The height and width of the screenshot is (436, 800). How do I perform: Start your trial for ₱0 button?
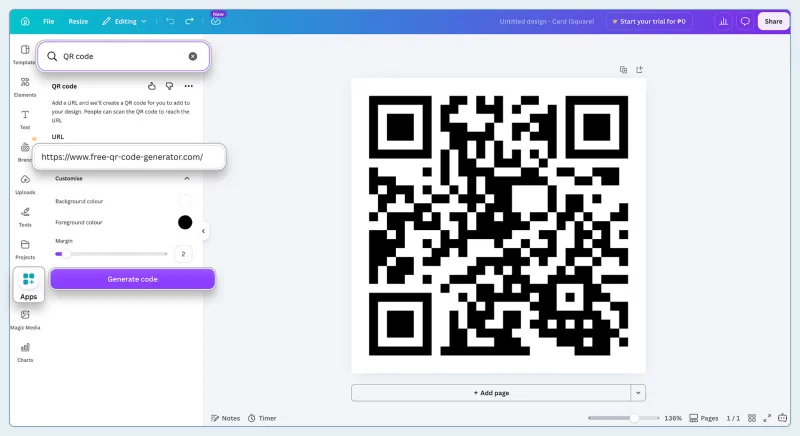point(648,21)
